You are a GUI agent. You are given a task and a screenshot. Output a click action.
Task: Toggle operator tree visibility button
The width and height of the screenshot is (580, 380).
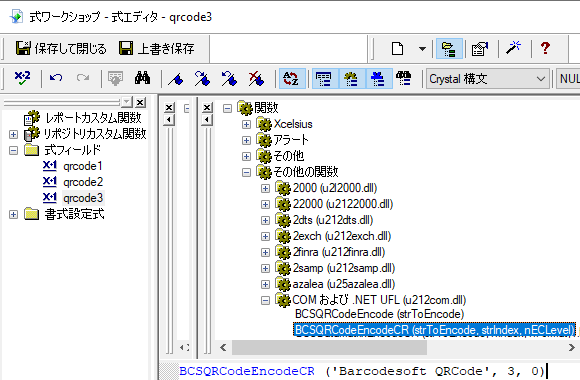[378, 78]
